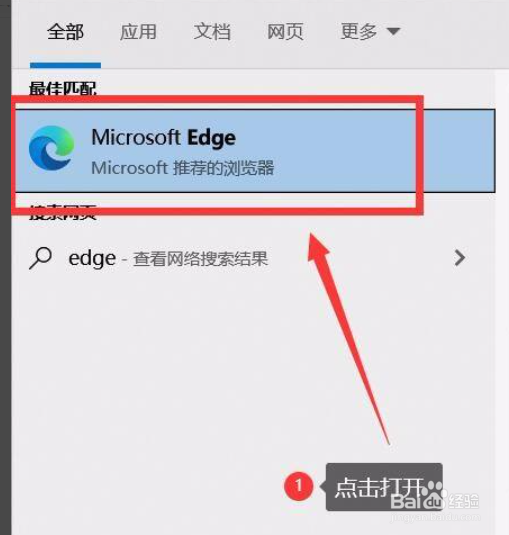Viewport: 509px width, 535px height.
Task: Switch to the 文档 tab
Action: tap(212, 32)
